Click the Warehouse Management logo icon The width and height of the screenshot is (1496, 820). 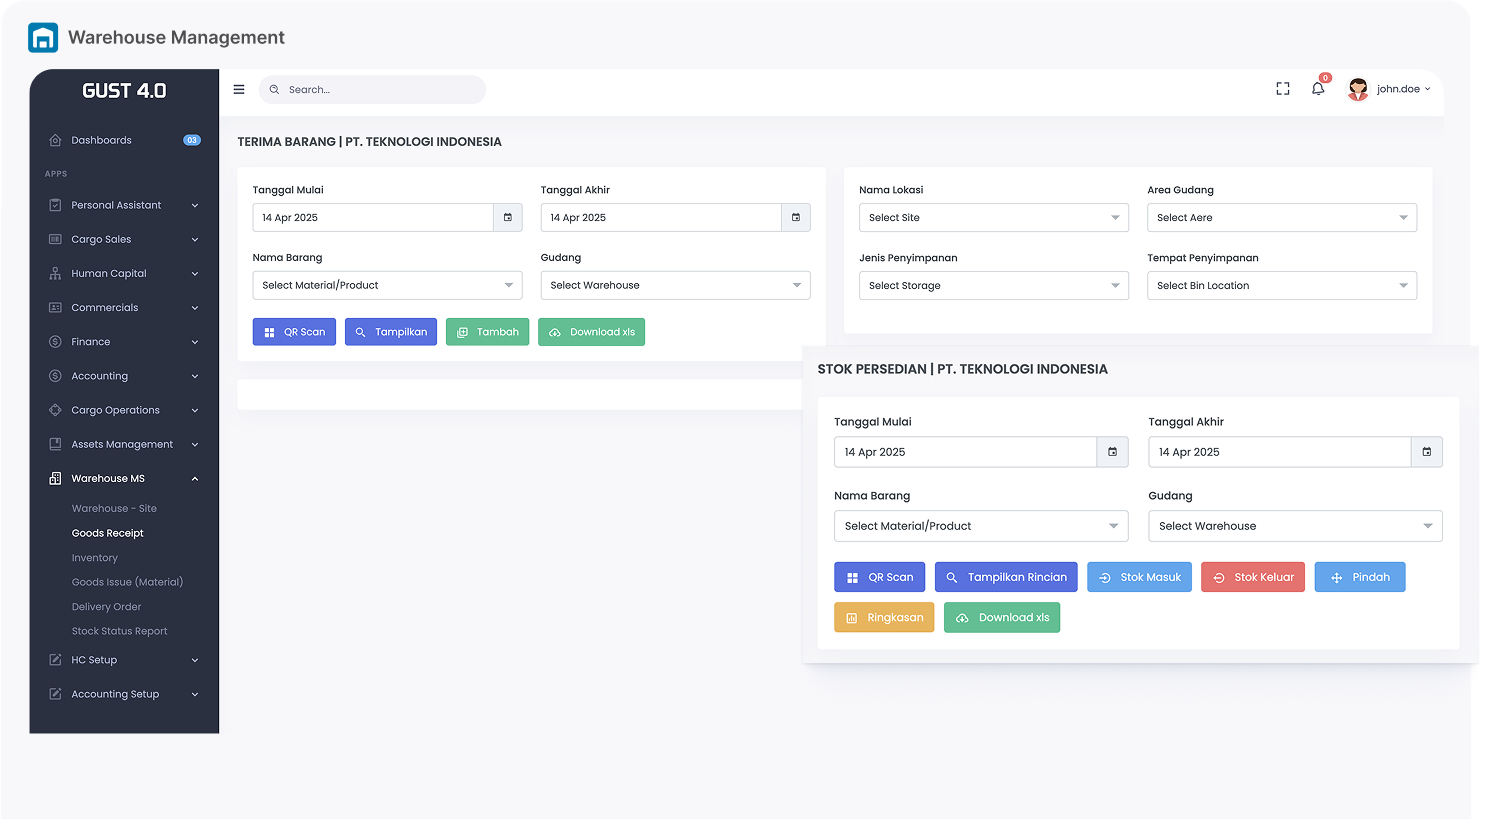coord(43,38)
